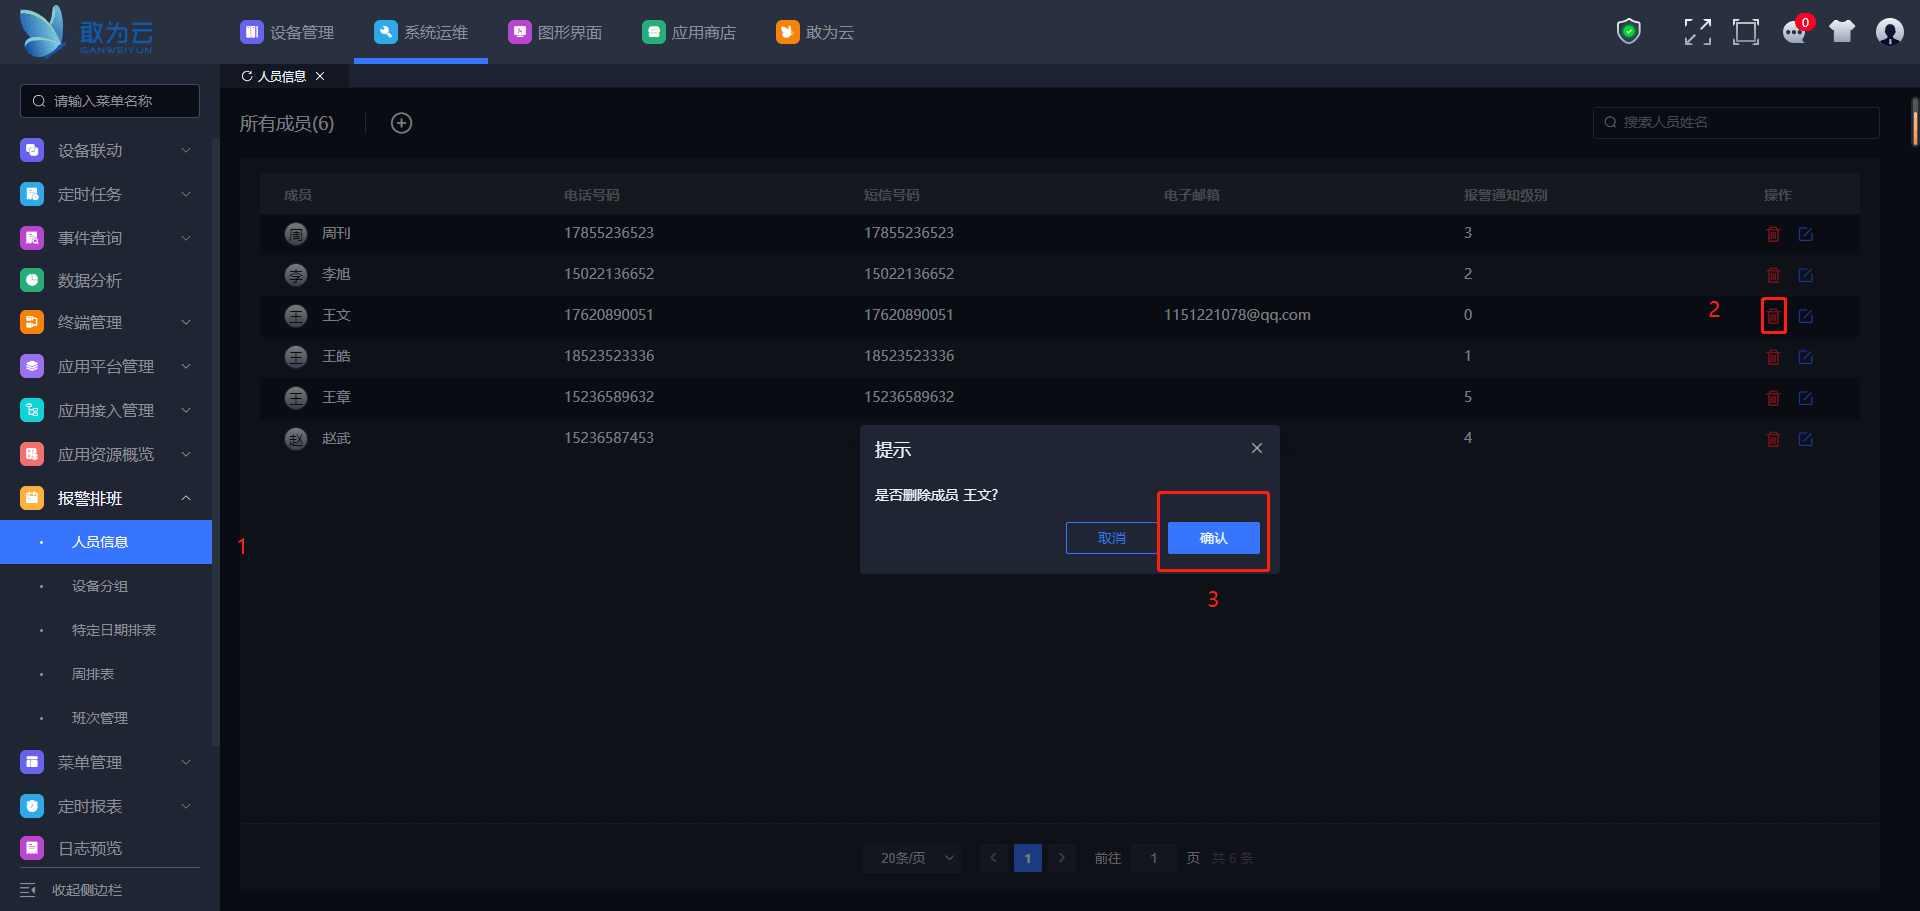Close the 人员信息 tab
This screenshot has height=911, width=1920.
(320, 76)
